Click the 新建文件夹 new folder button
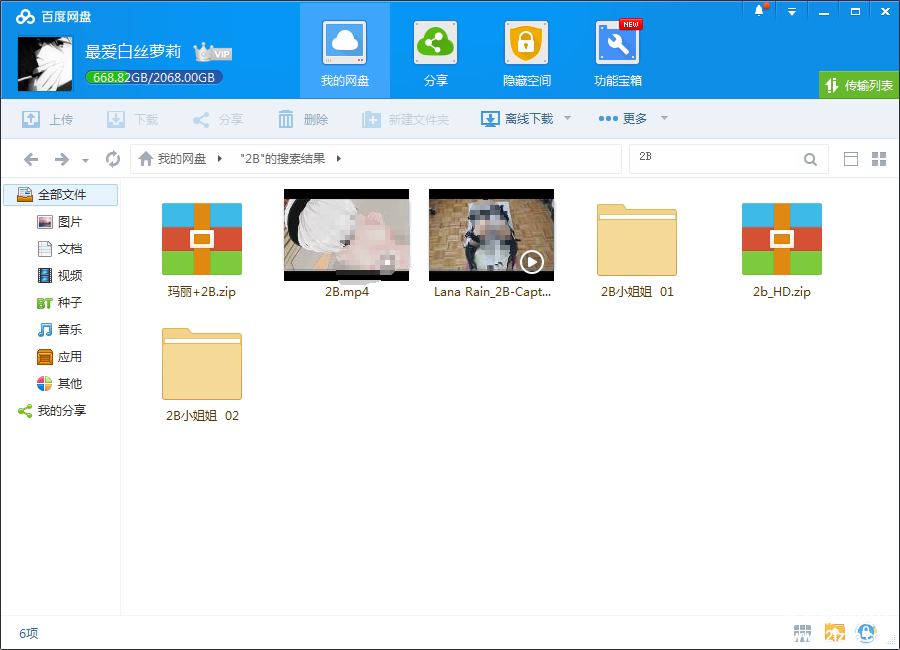The height and width of the screenshot is (650, 900). (405, 119)
